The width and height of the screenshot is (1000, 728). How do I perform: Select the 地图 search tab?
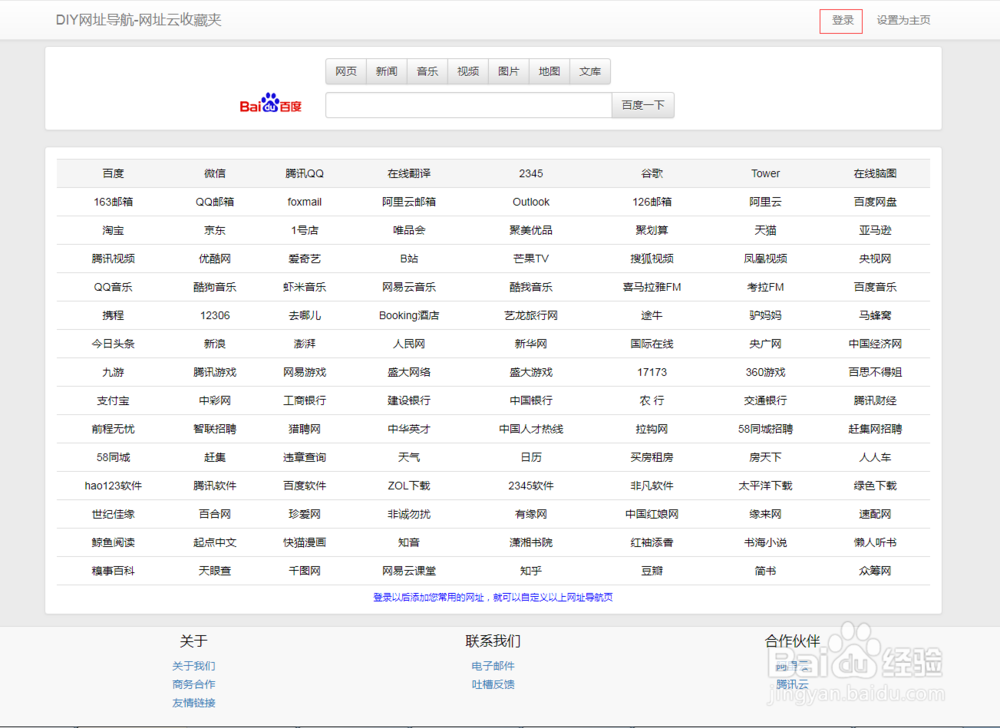pyautogui.click(x=549, y=71)
